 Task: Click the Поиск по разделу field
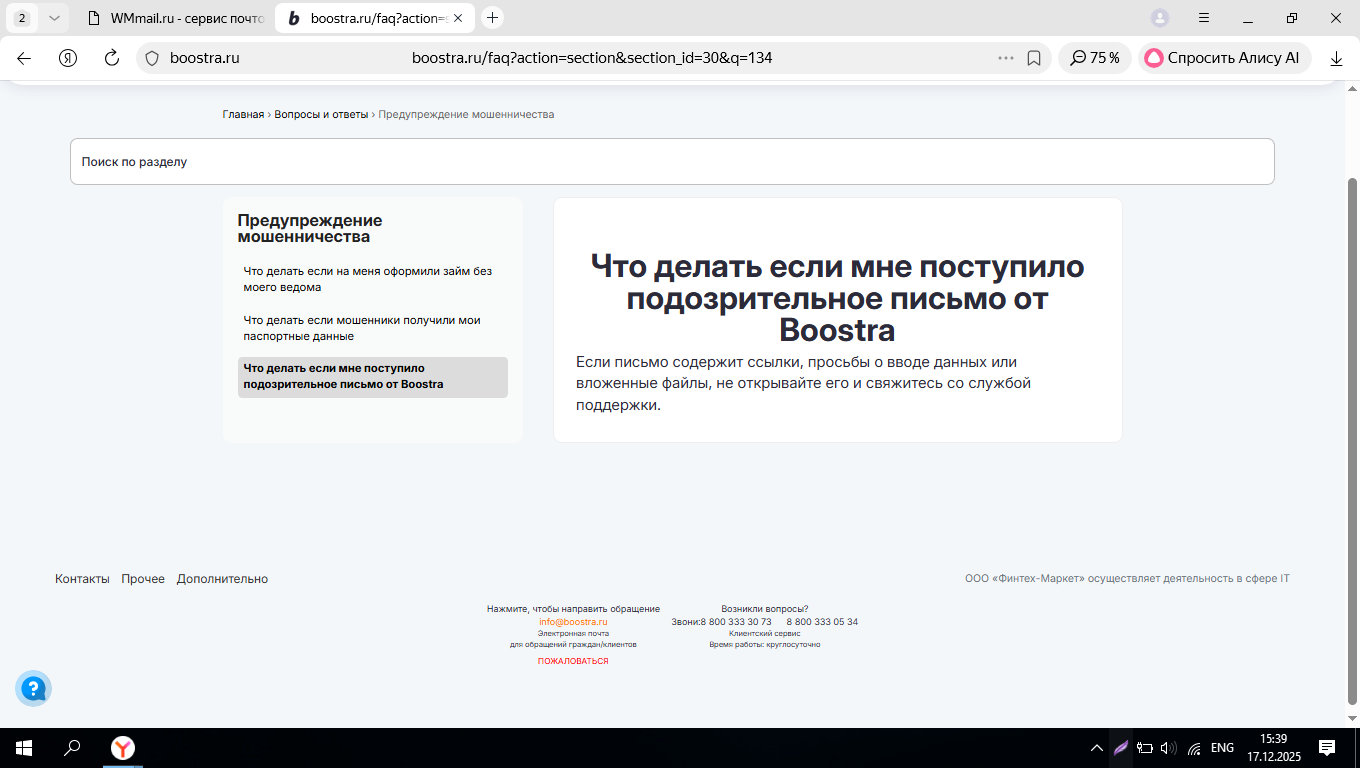click(x=672, y=161)
